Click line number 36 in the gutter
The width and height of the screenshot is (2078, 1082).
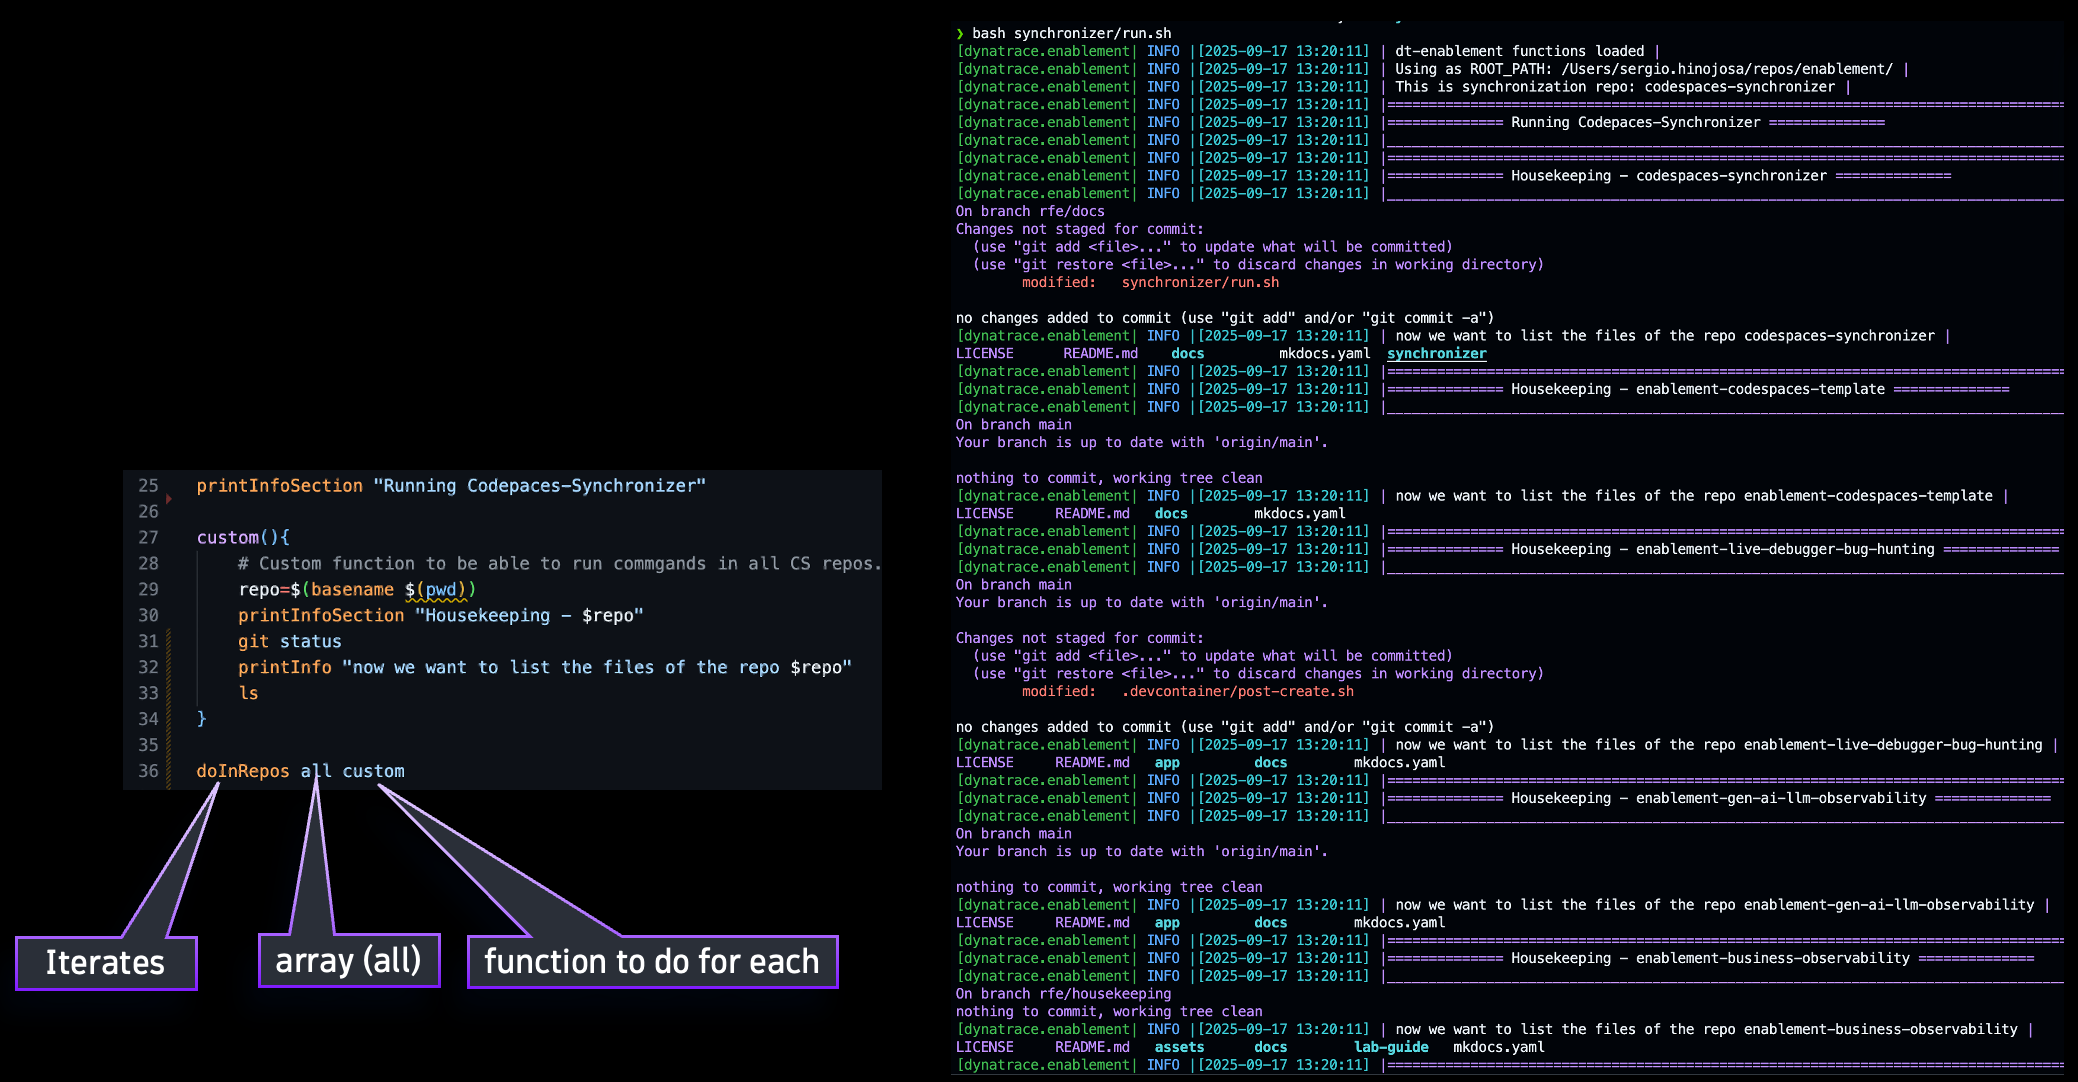pos(148,771)
